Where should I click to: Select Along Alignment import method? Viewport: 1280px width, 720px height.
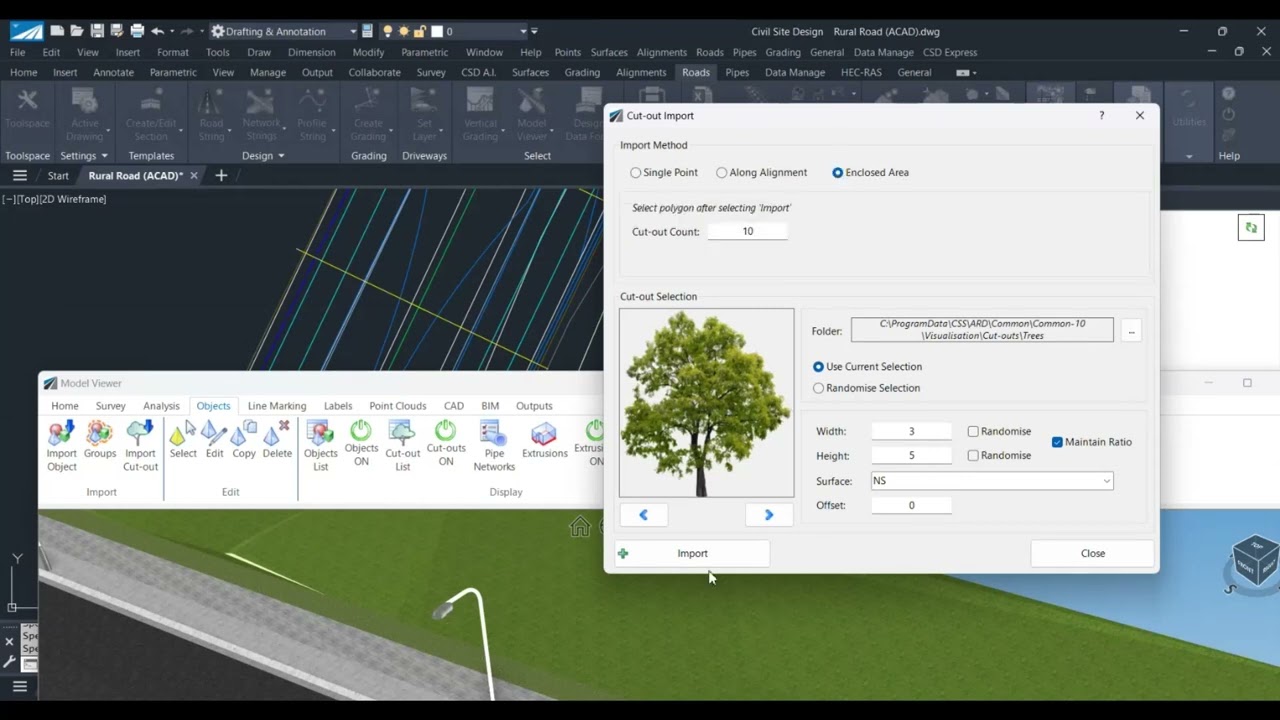point(761,172)
